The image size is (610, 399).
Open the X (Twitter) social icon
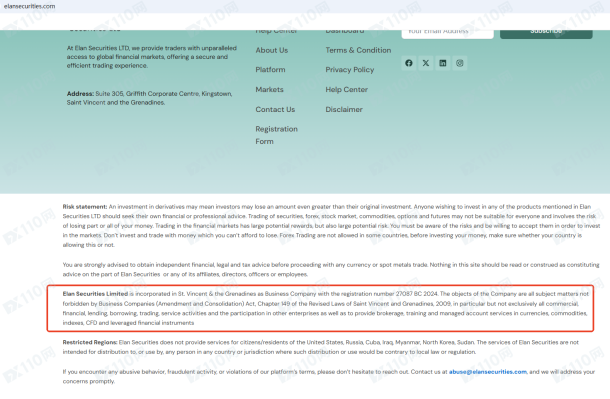point(426,63)
